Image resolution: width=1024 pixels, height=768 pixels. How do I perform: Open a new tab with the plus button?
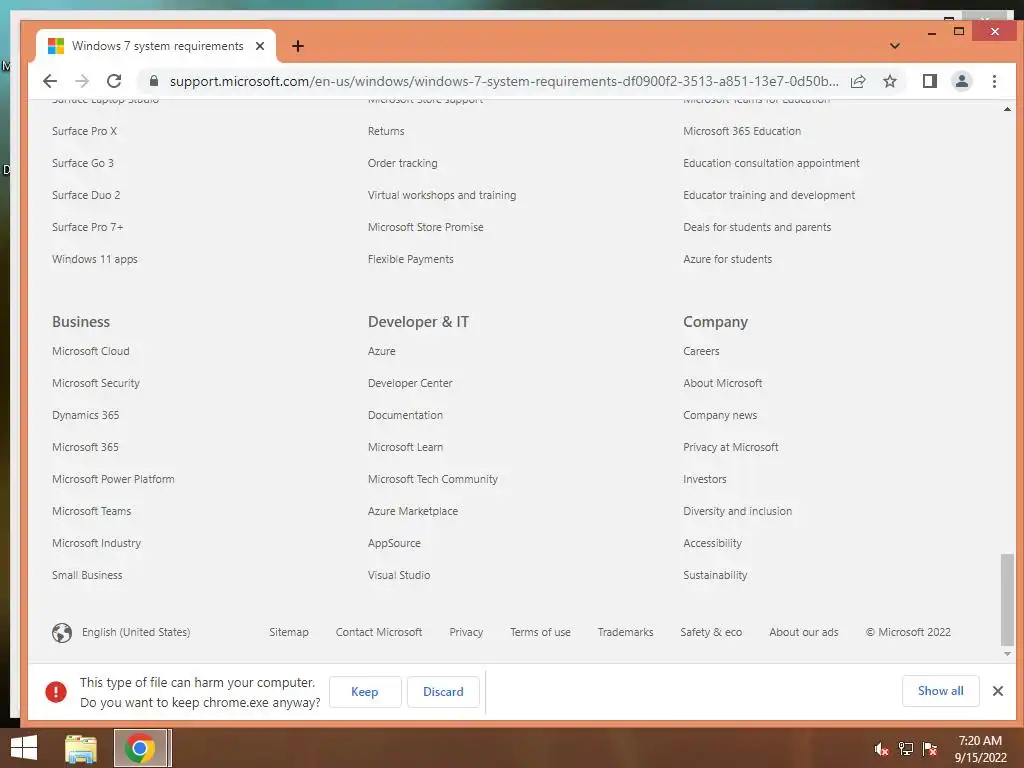298,46
